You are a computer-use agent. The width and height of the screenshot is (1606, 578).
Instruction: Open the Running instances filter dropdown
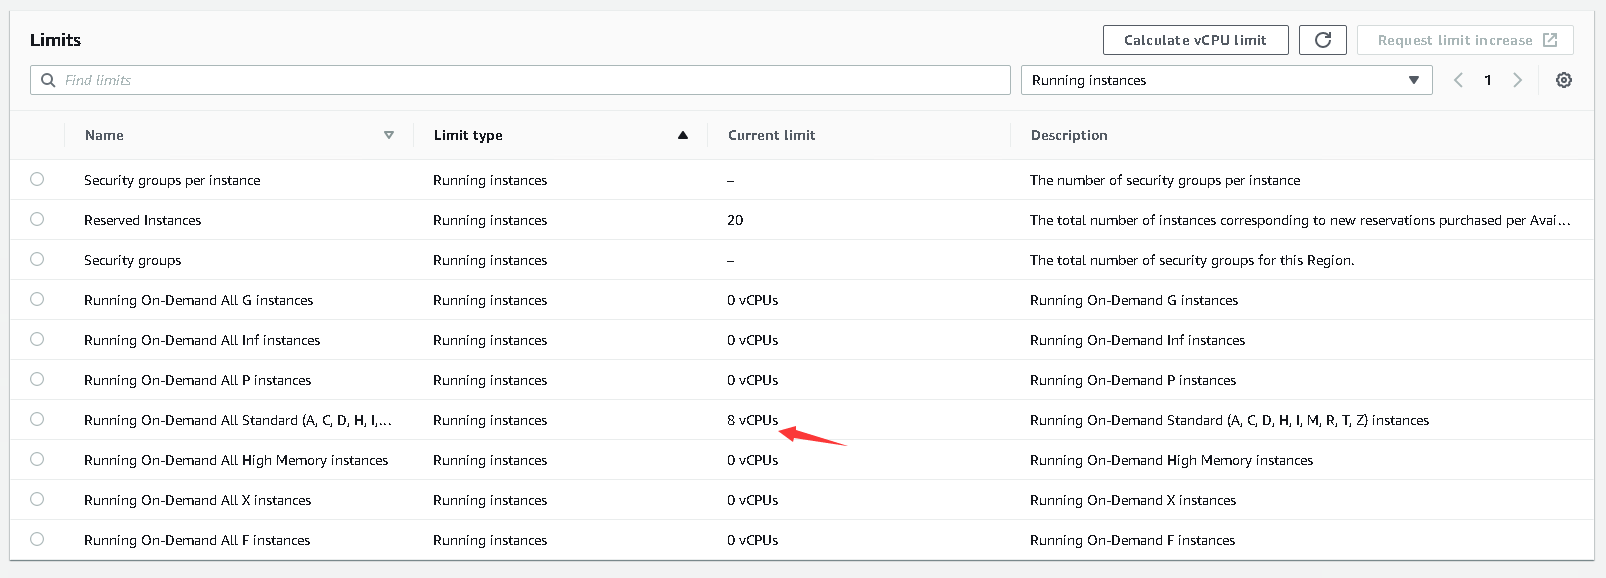click(1226, 80)
